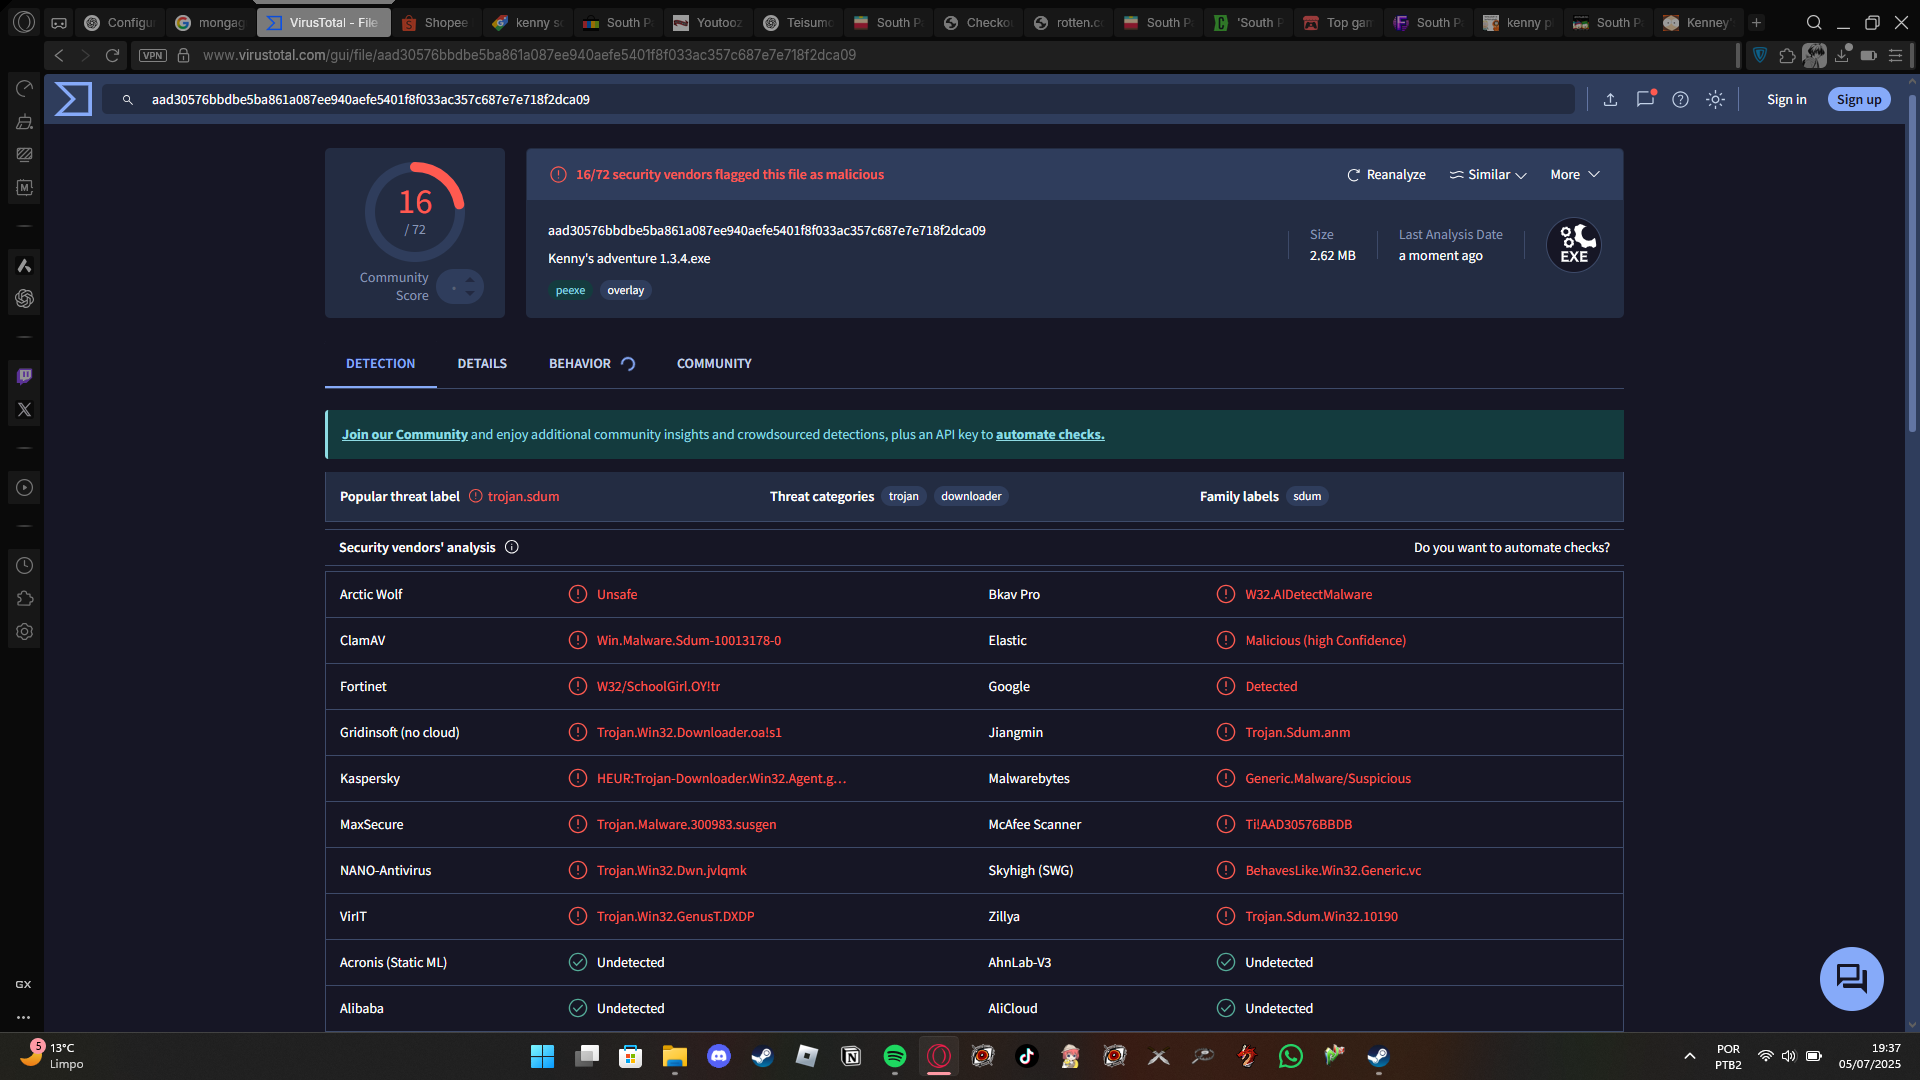
Task: Click the battery saver icon in toolbar
Action: 1868,55
